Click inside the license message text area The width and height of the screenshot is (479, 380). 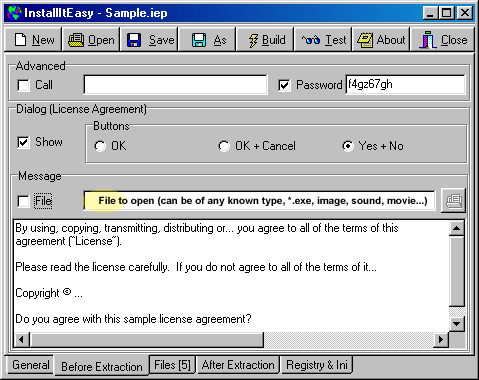(x=231, y=276)
